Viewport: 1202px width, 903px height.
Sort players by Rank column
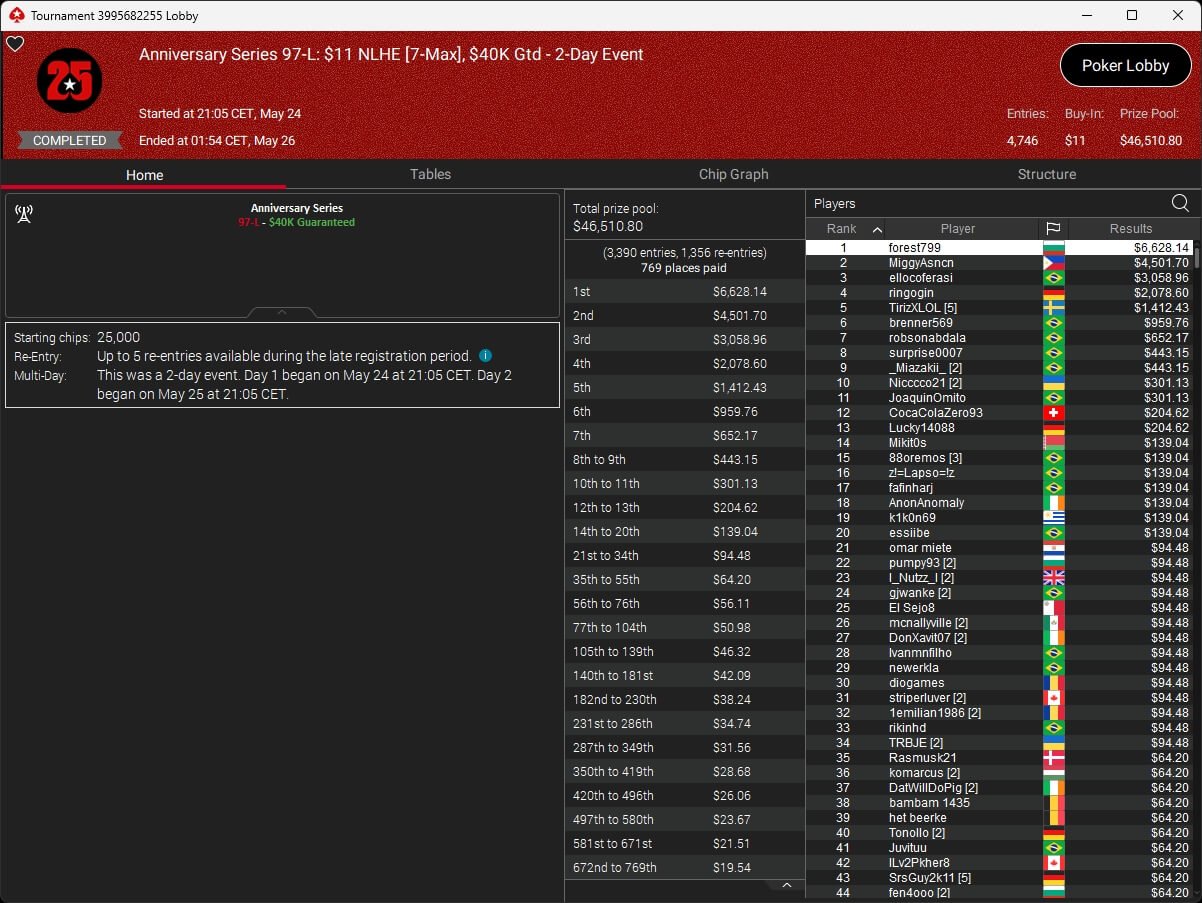846,229
